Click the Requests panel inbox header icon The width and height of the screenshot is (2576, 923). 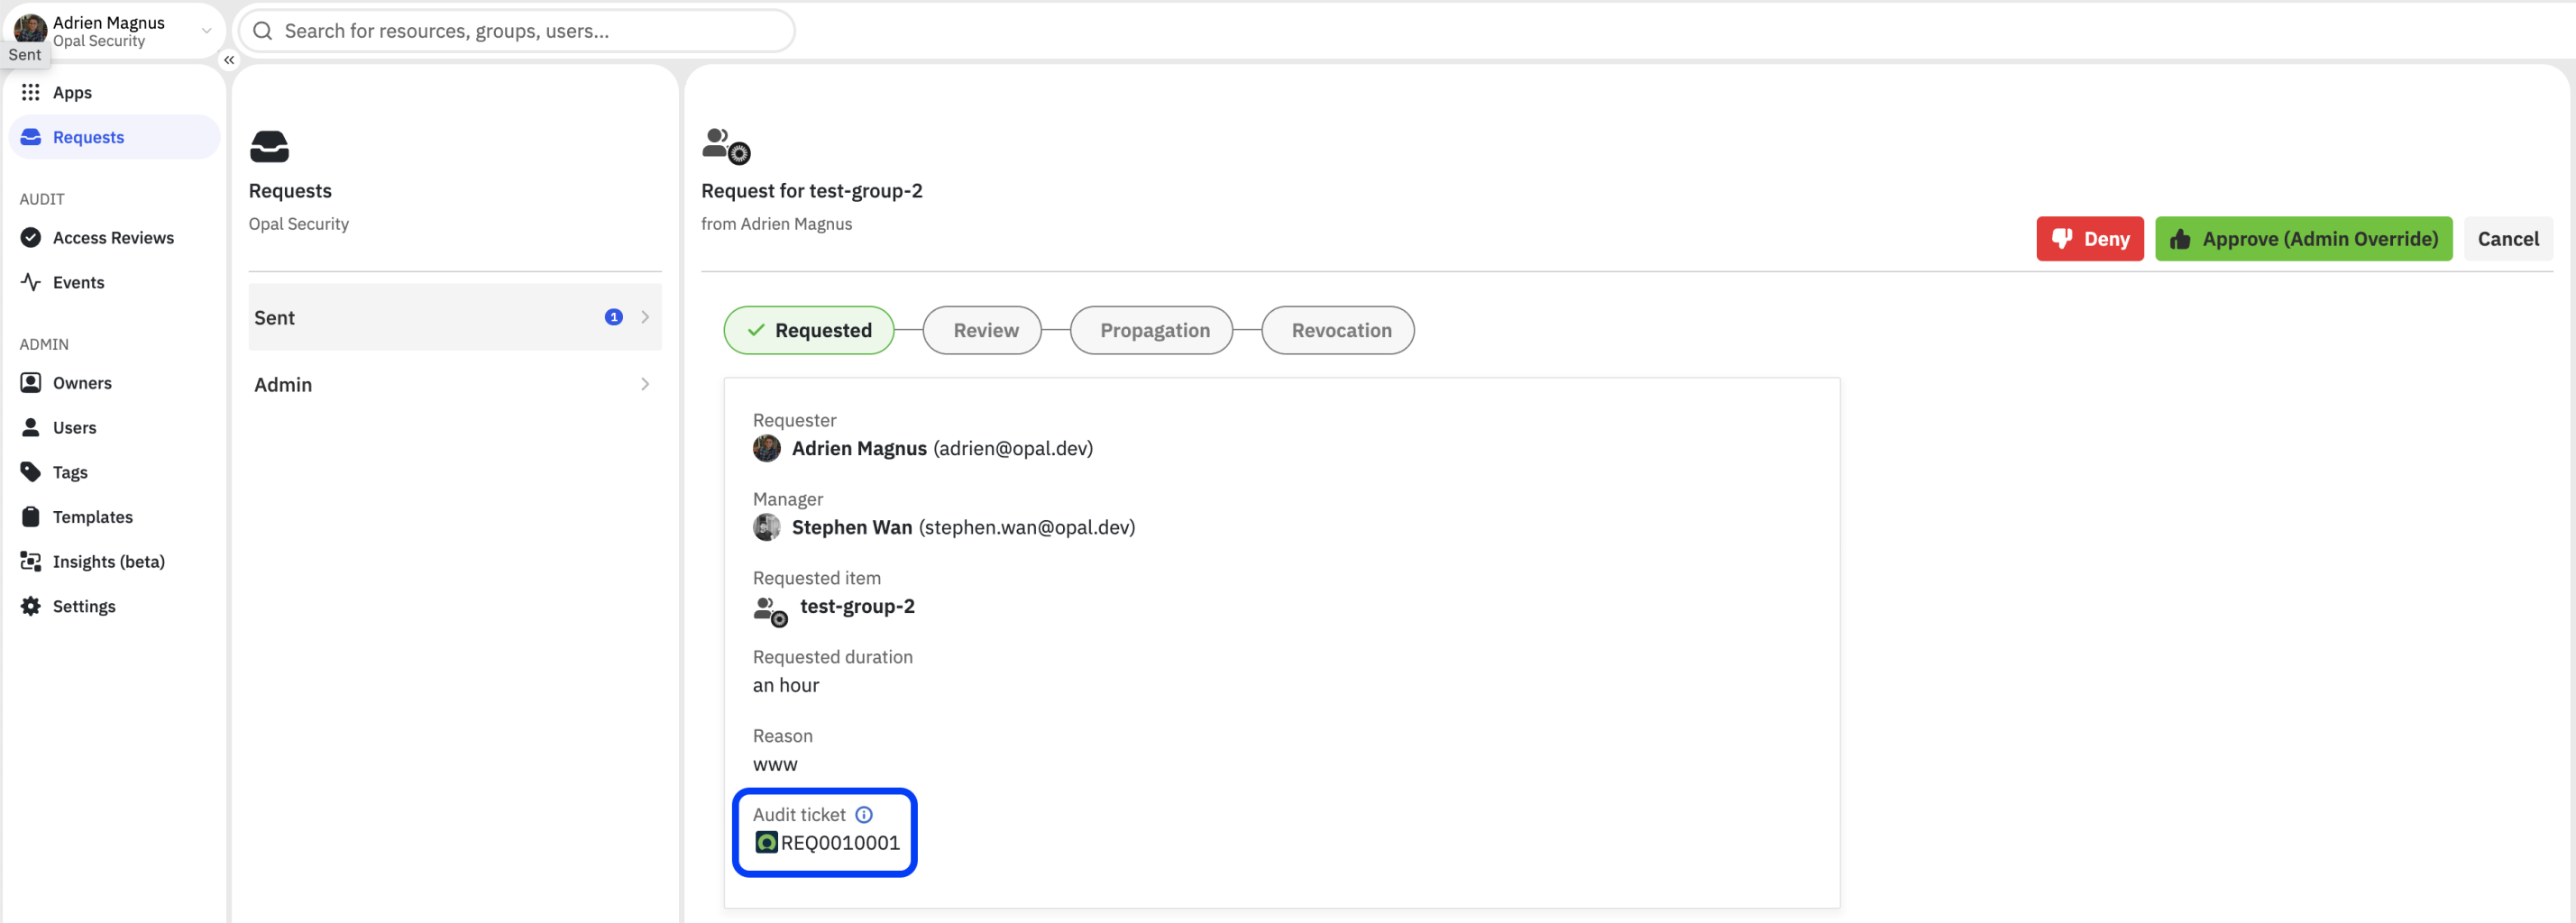[x=269, y=146]
